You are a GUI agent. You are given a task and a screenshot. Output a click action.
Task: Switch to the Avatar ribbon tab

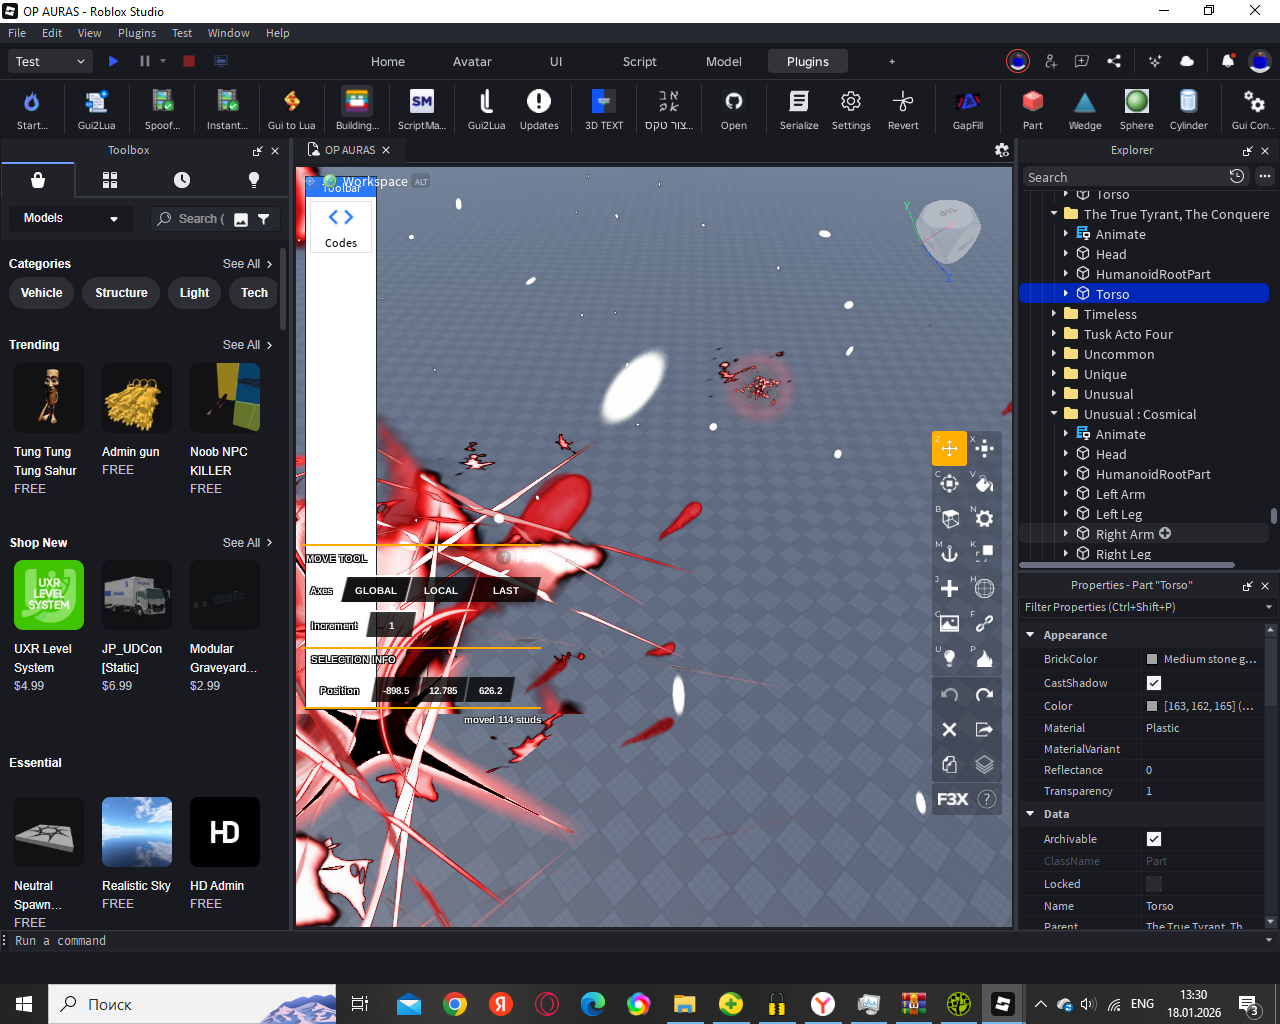472,61
